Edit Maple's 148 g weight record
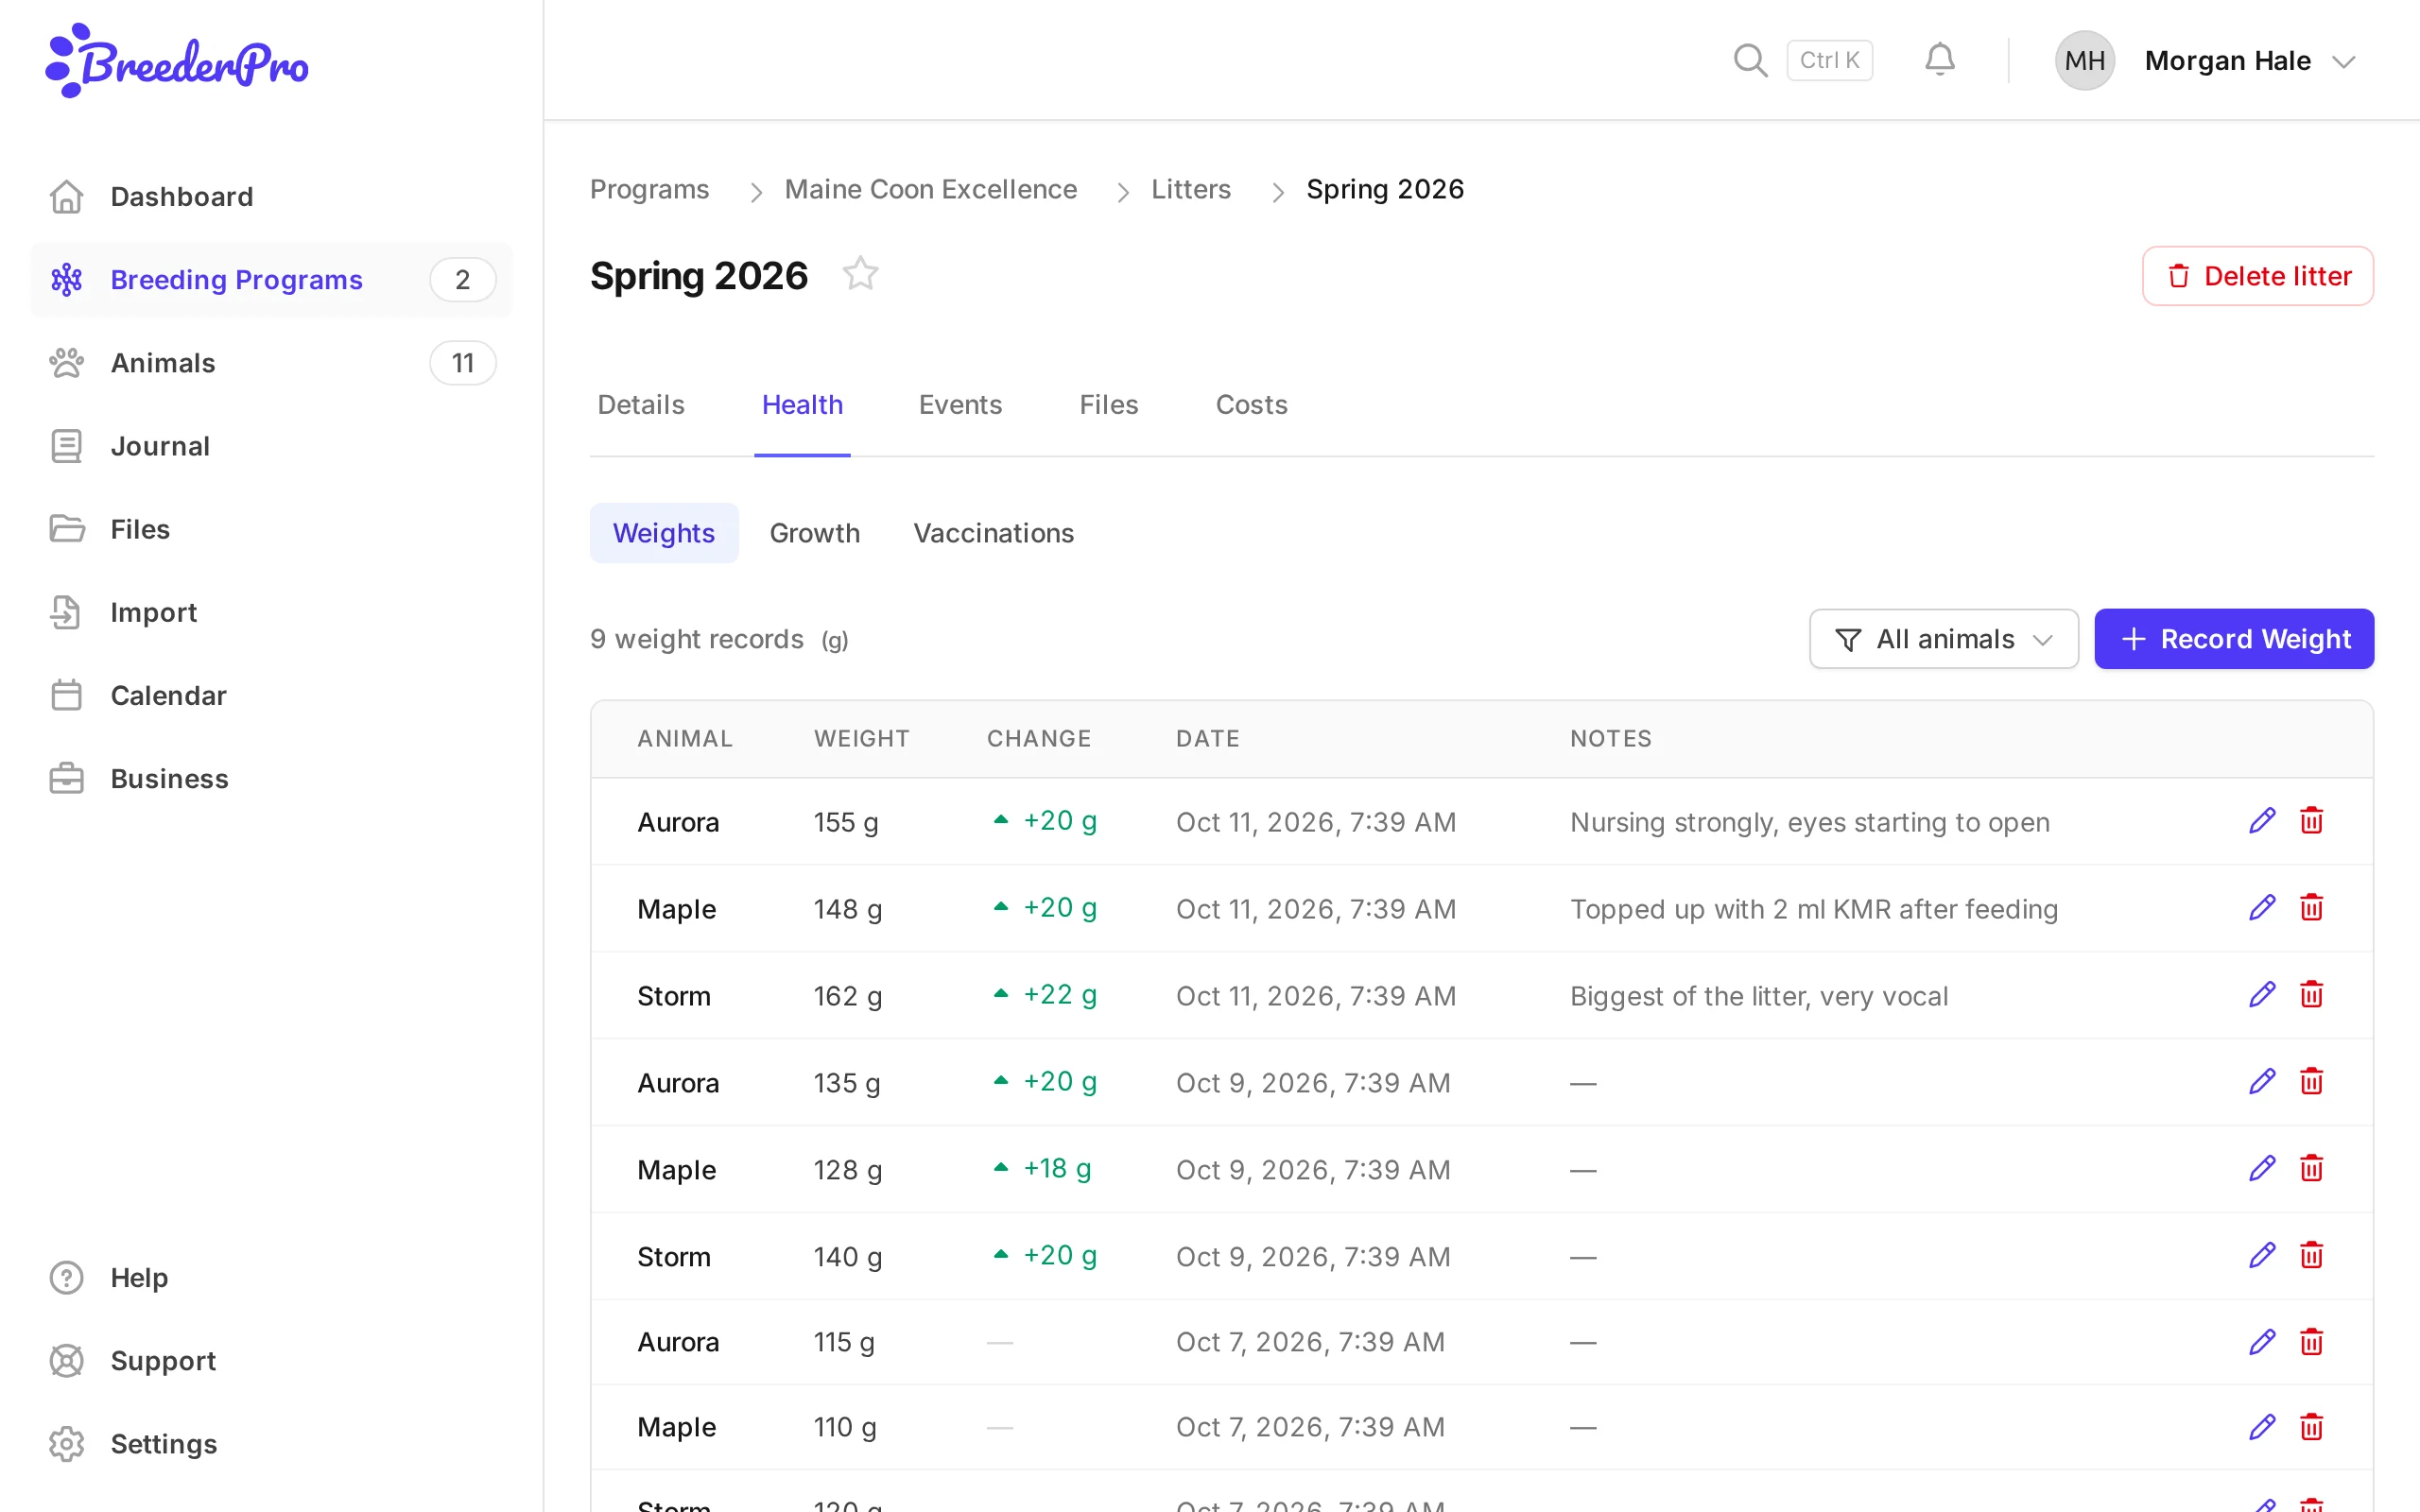Viewport: 2420px width, 1512px height. [x=2262, y=908]
